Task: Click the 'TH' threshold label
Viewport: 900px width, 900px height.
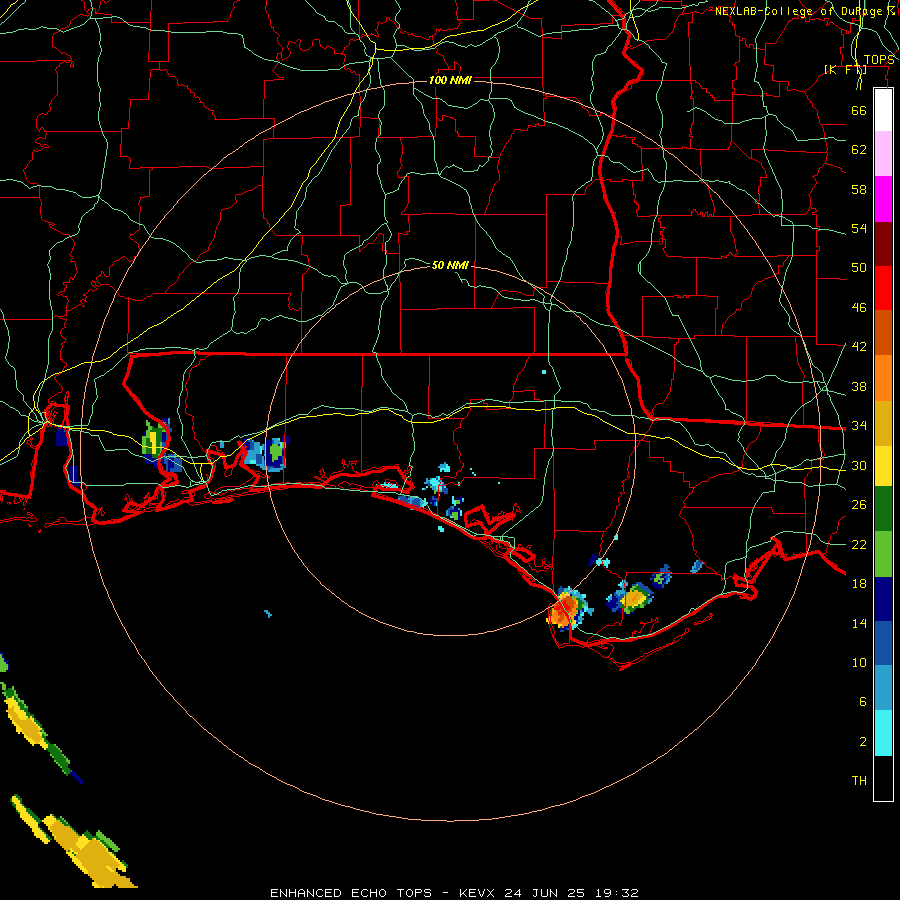Action: pos(859,781)
